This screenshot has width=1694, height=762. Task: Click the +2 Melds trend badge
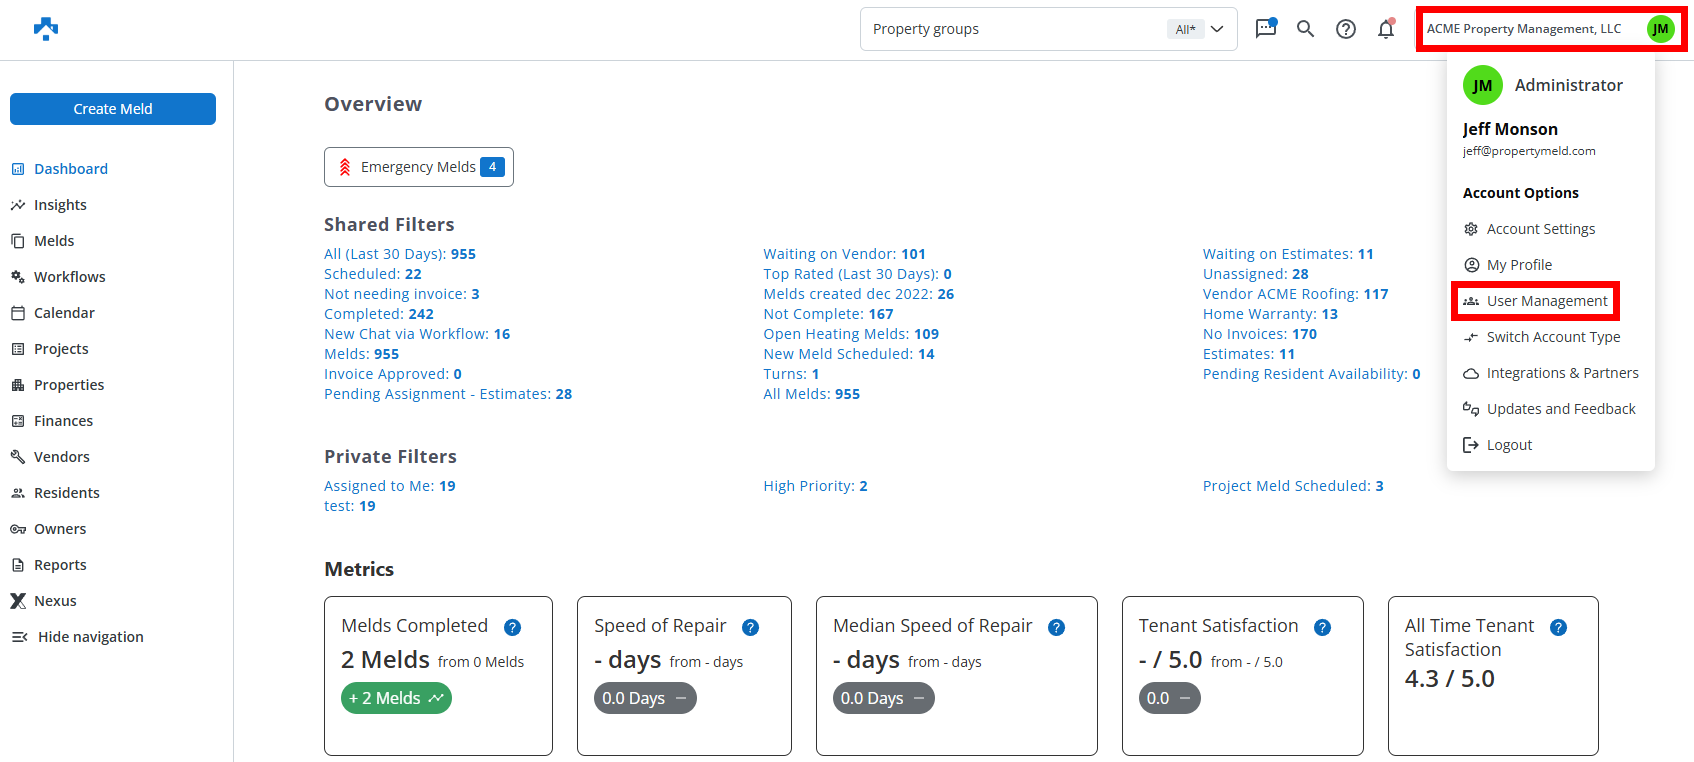point(396,698)
